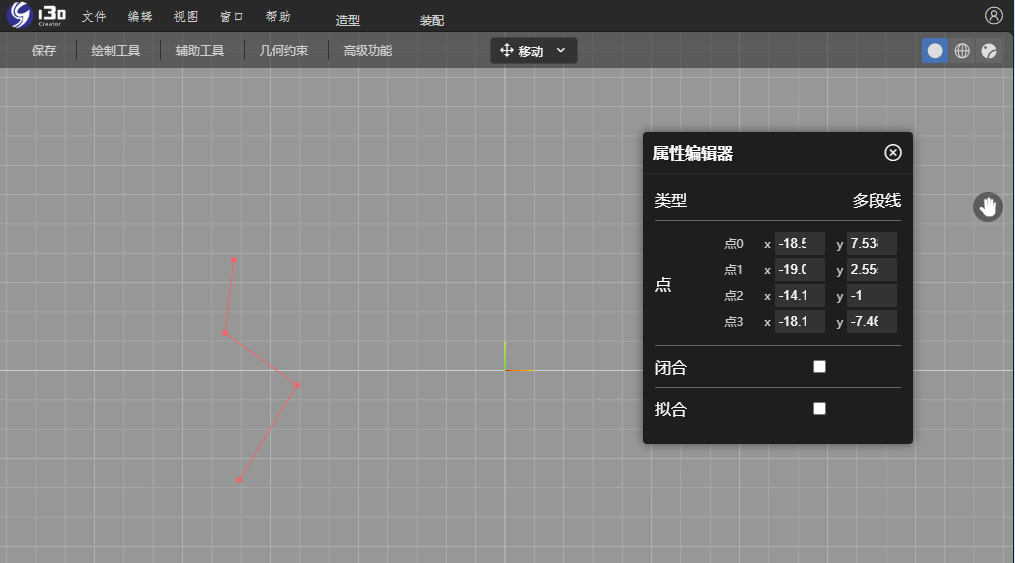Open the 文件 menu
Viewport: 1015px width, 563px height.
pyautogui.click(x=94, y=17)
